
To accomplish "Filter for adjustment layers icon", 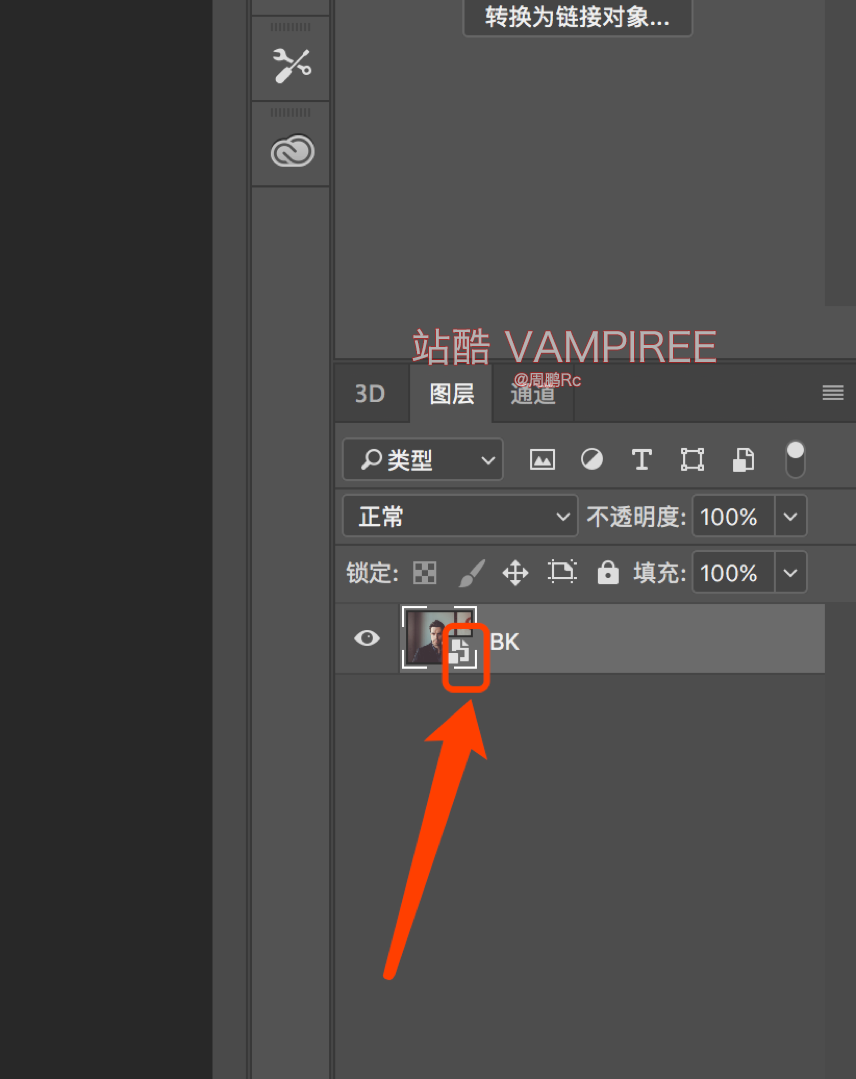I will pyautogui.click(x=592, y=459).
